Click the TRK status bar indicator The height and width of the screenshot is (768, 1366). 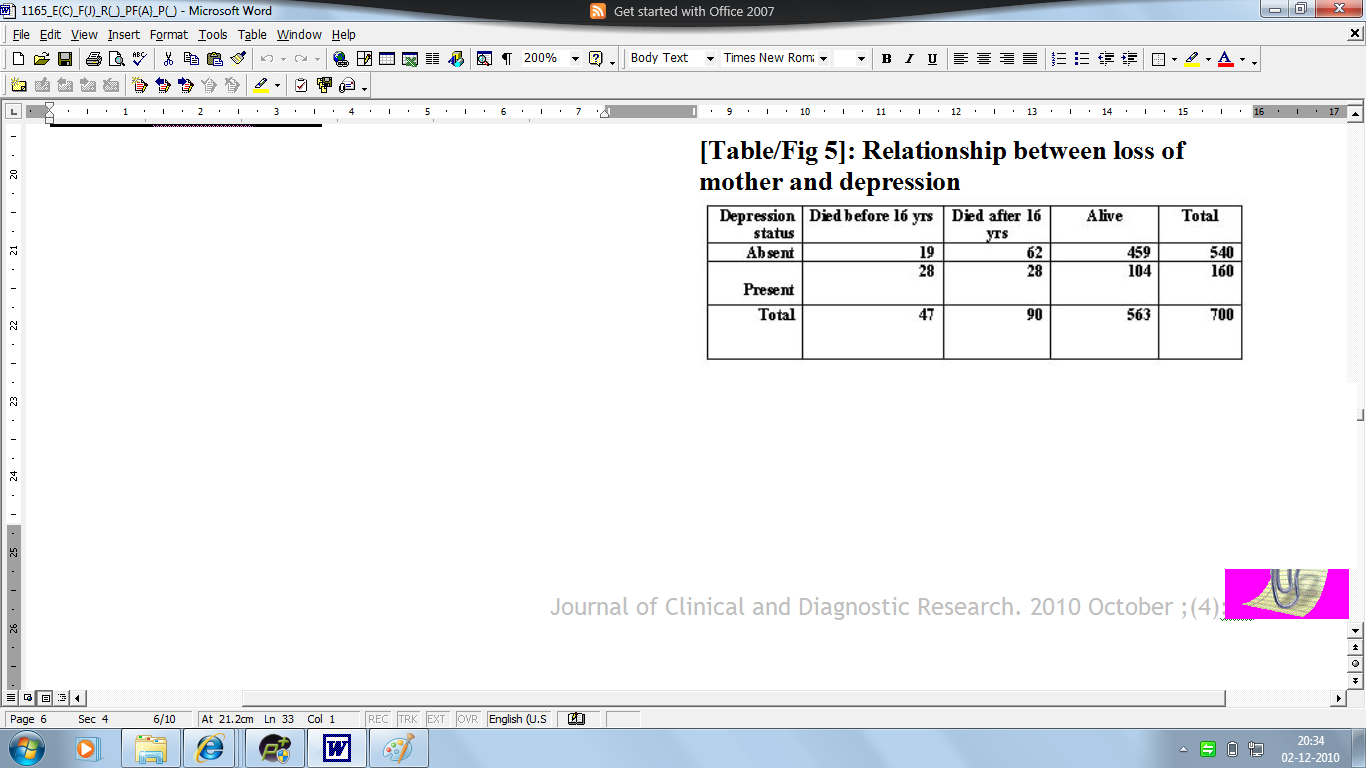(408, 719)
